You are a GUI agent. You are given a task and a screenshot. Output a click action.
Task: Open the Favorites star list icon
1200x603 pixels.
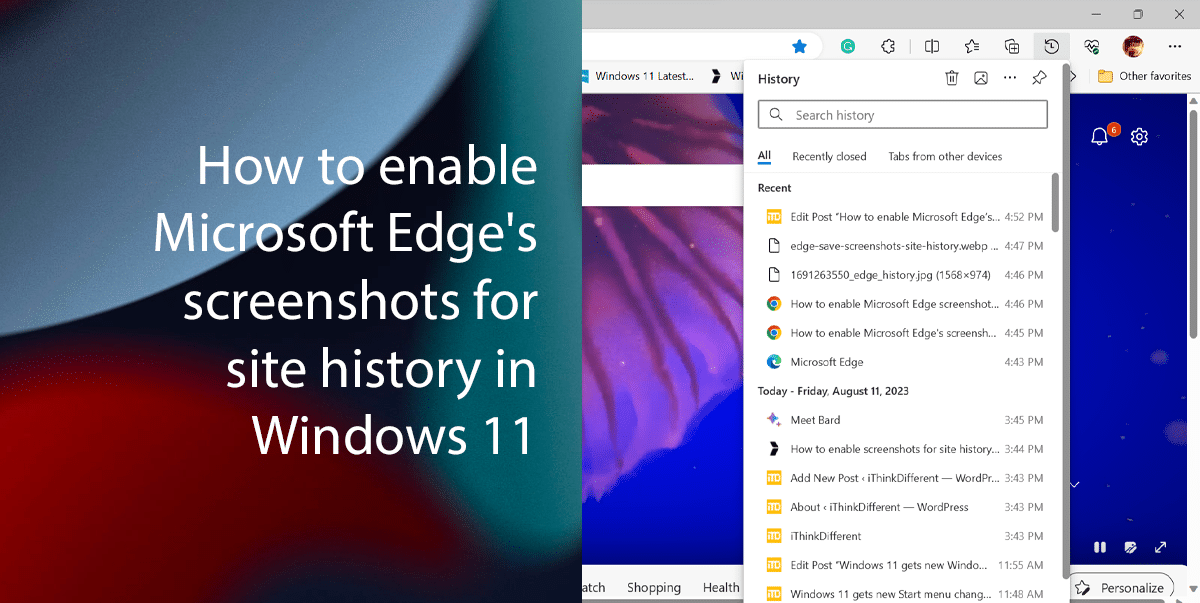tap(971, 46)
